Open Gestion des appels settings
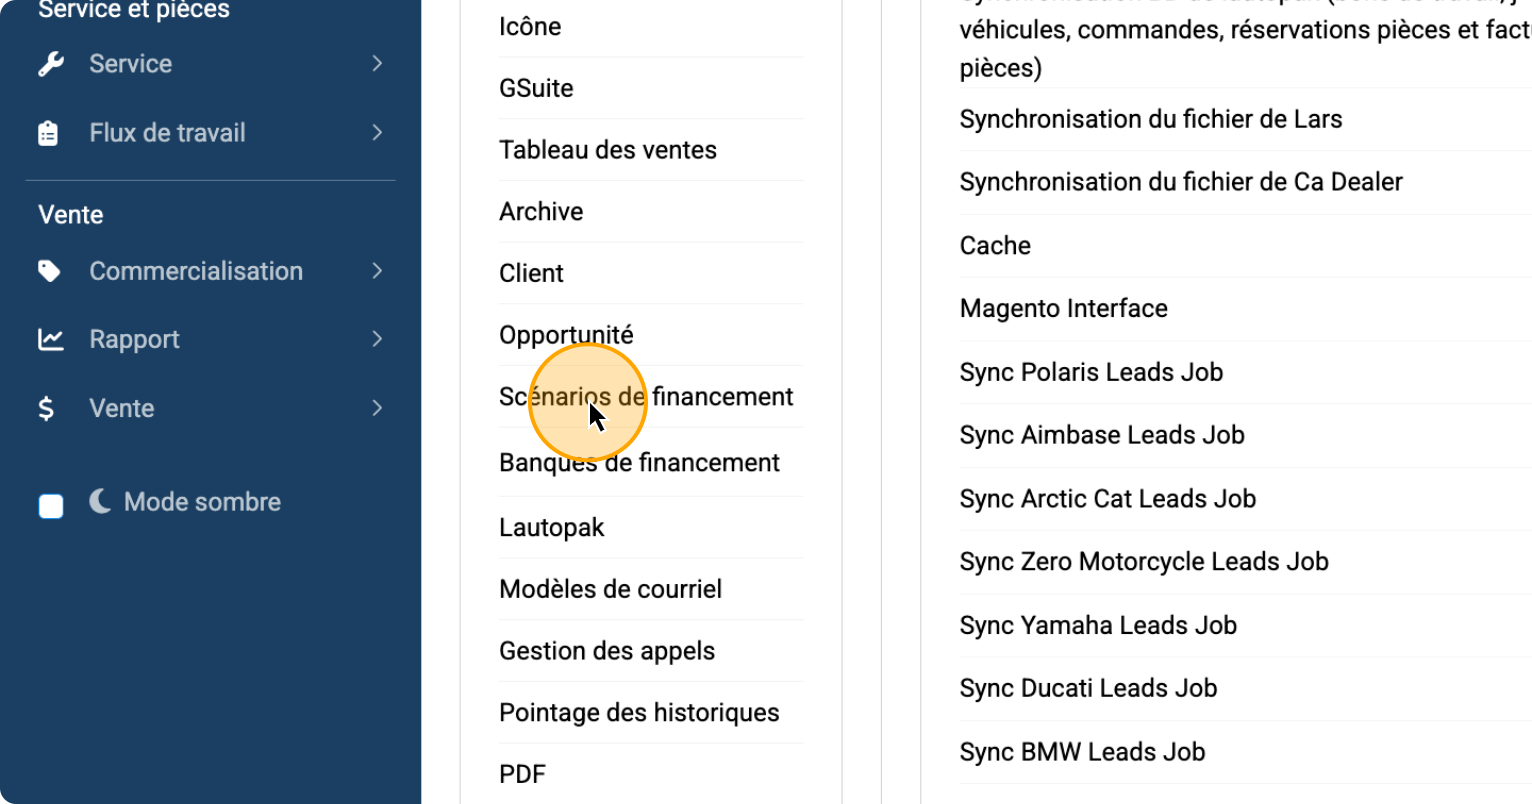Screen dimensions: 1532x804 tap(607, 651)
